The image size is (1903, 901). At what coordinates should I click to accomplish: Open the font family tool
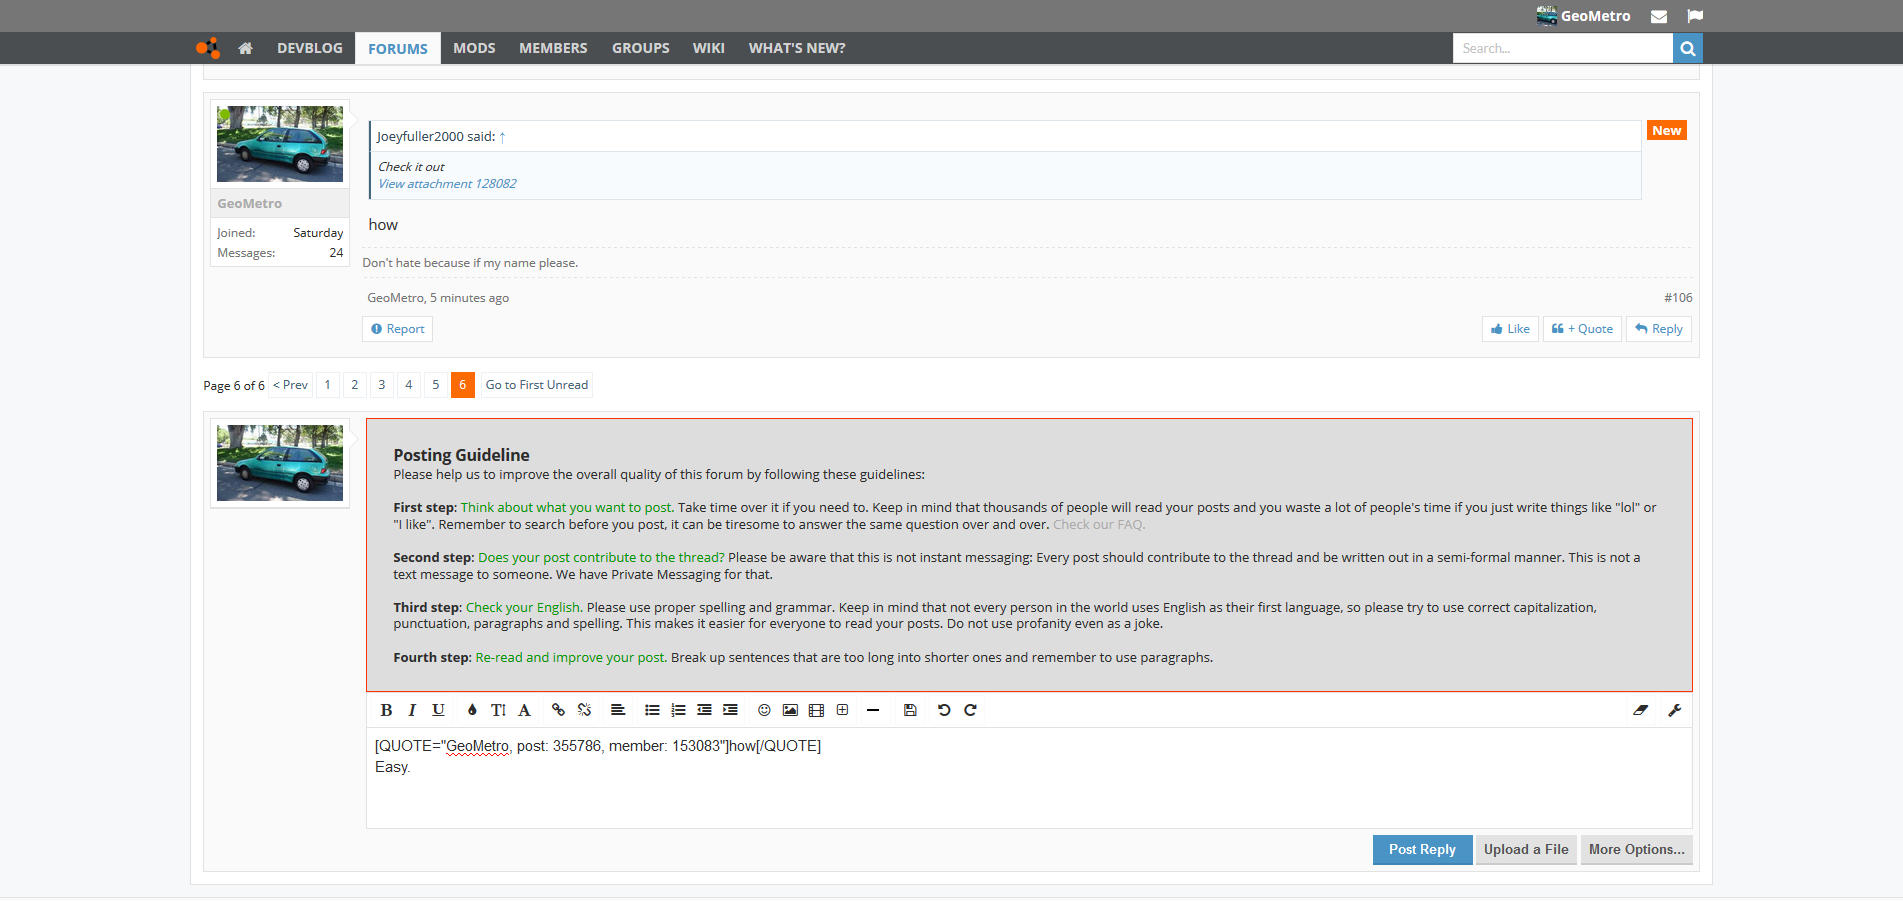coord(524,710)
